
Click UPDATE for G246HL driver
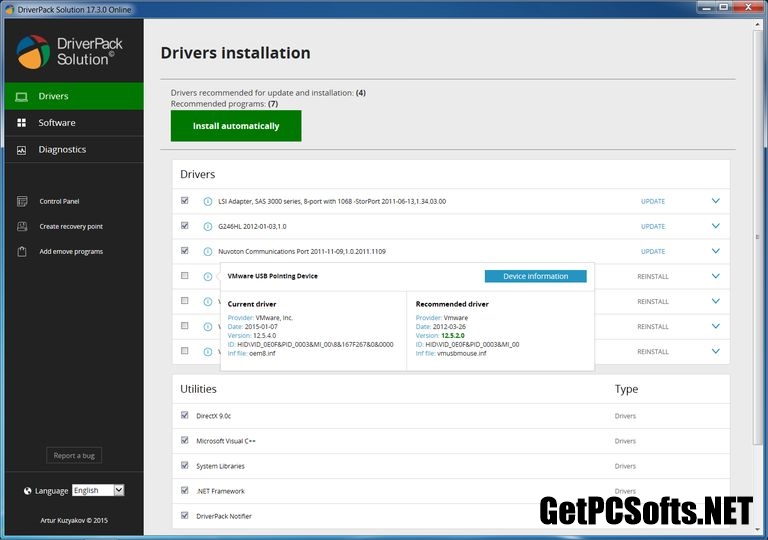[x=653, y=226]
